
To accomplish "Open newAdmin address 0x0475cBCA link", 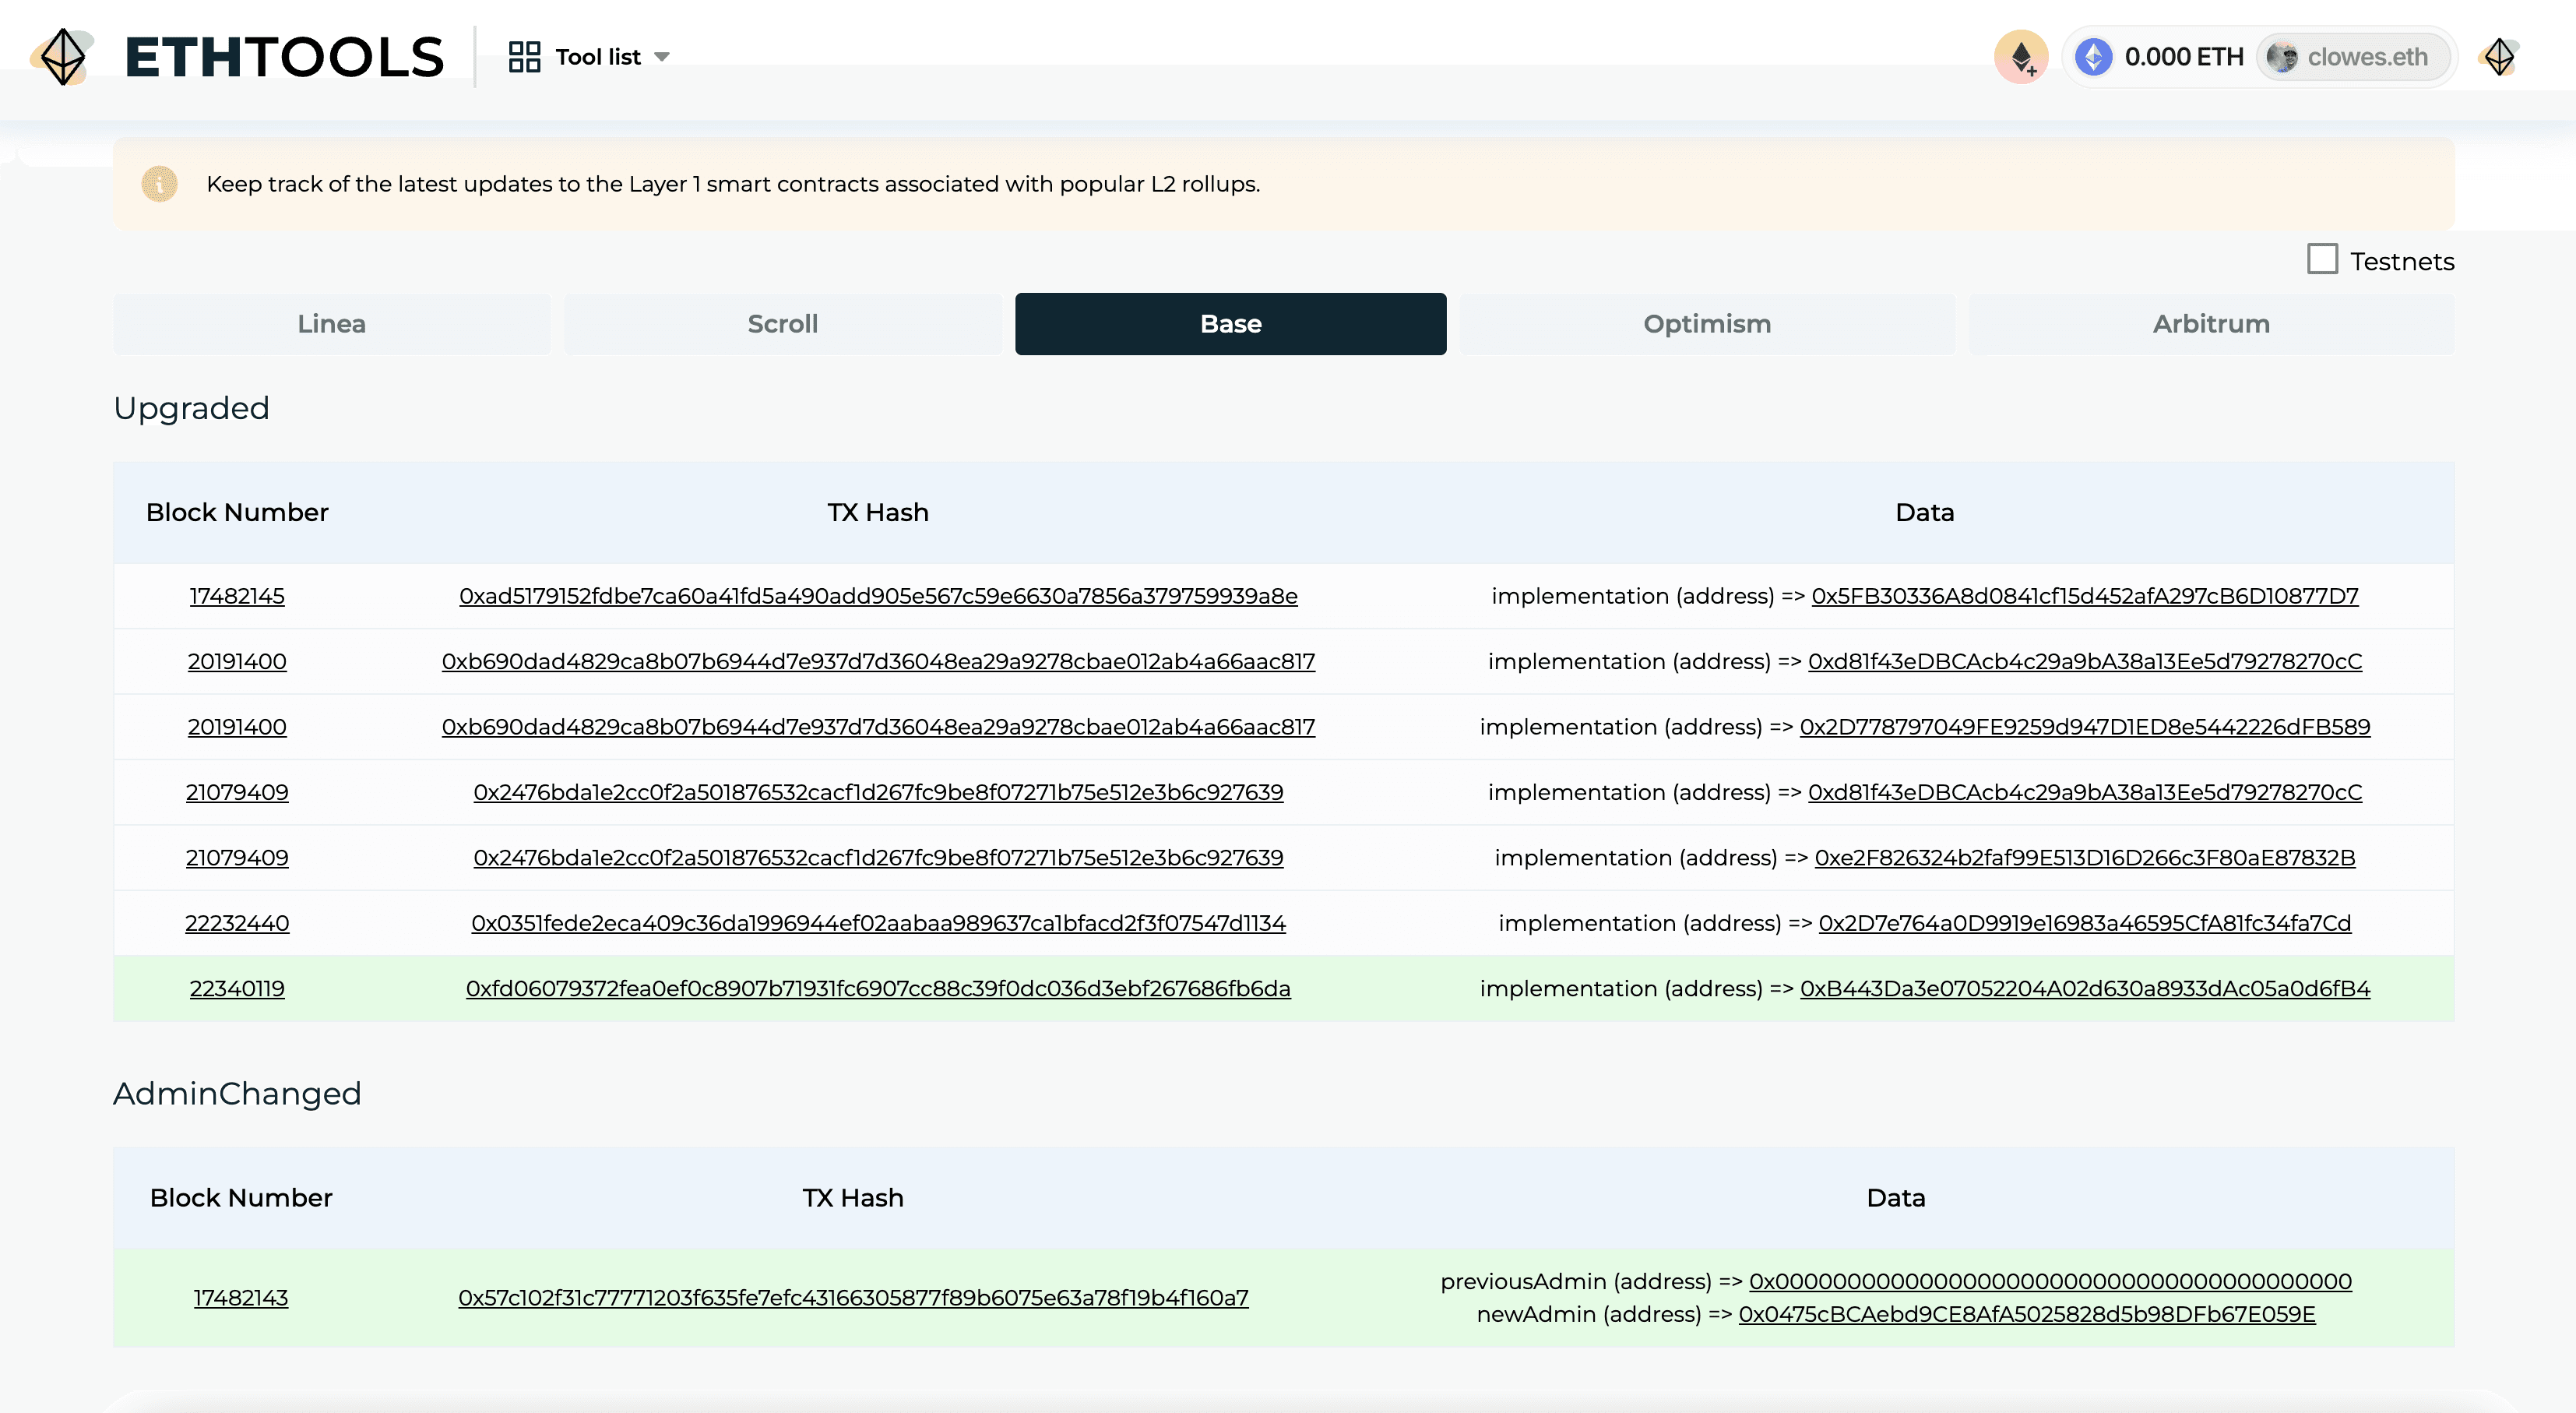I will tap(2026, 1314).
